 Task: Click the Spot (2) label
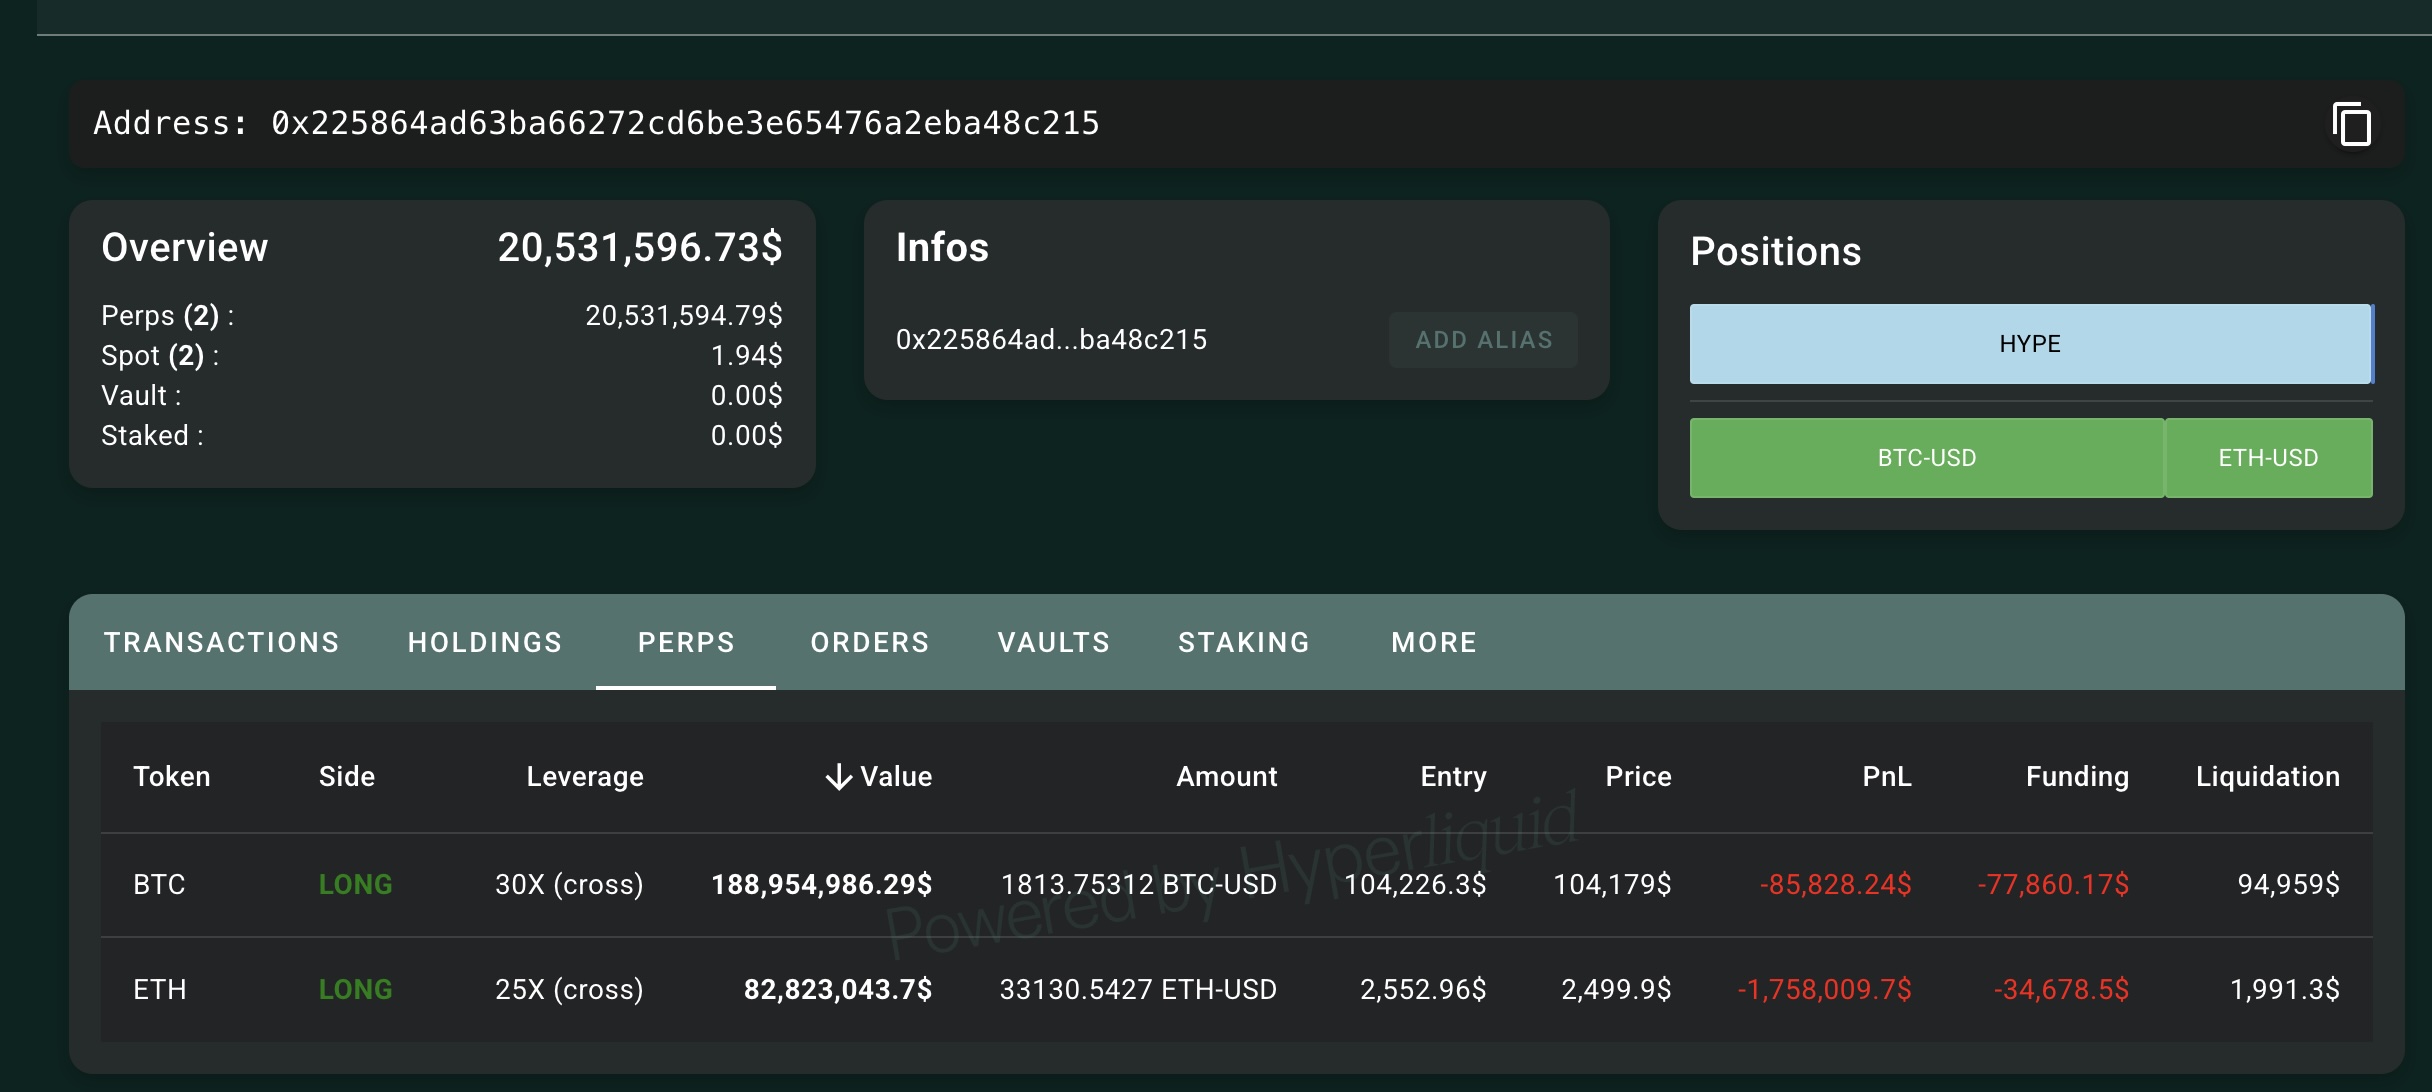point(160,356)
